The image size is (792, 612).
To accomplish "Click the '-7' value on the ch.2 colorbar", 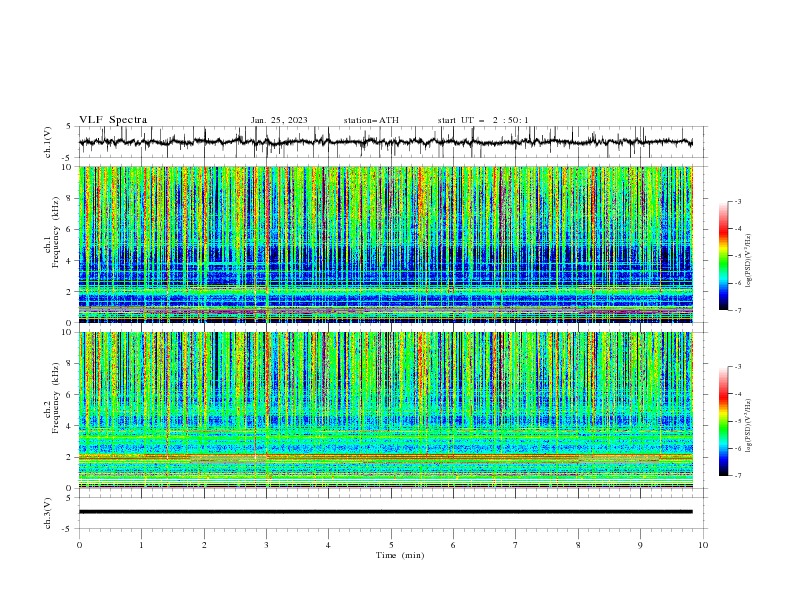I will [737, 475].
